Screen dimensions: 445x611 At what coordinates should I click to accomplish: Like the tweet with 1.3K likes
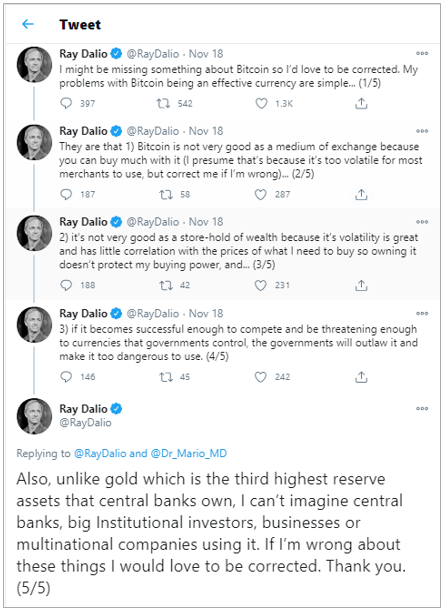click(261, 103)
